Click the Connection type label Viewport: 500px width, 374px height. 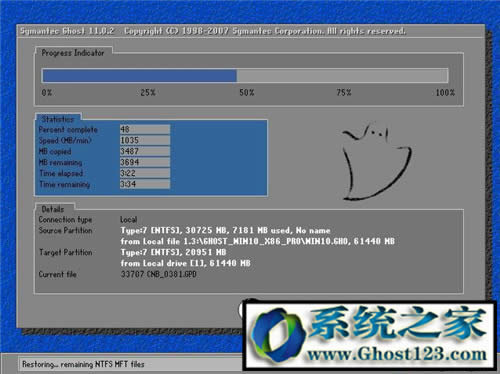tap(65, 220)
